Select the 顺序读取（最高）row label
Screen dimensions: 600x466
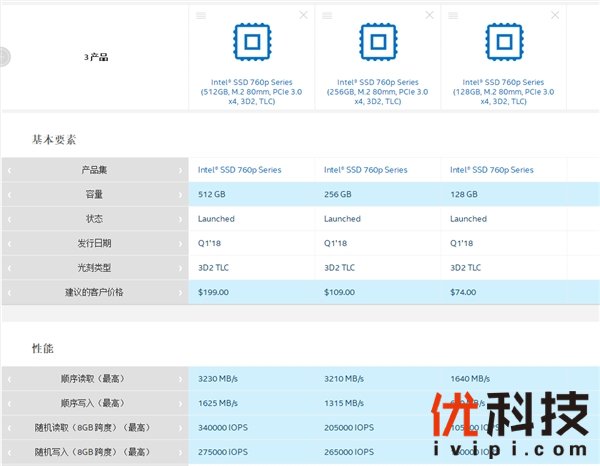click(92, 379)
